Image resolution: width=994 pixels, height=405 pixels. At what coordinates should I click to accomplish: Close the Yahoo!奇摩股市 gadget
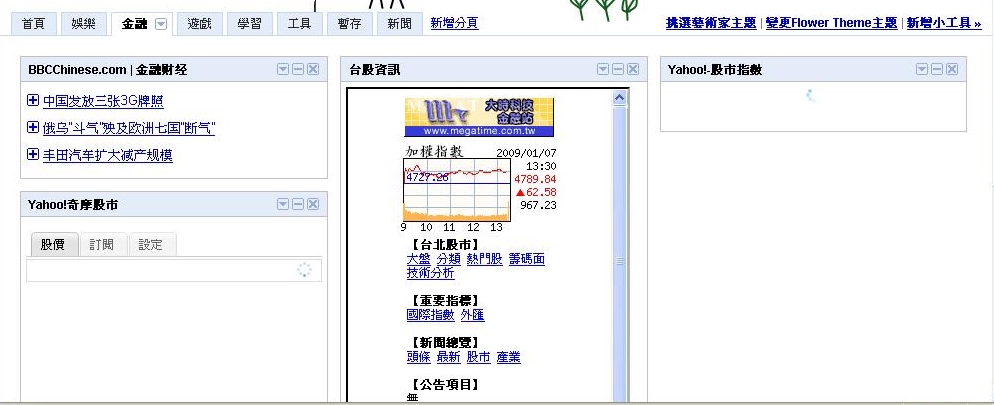point(313,204)
